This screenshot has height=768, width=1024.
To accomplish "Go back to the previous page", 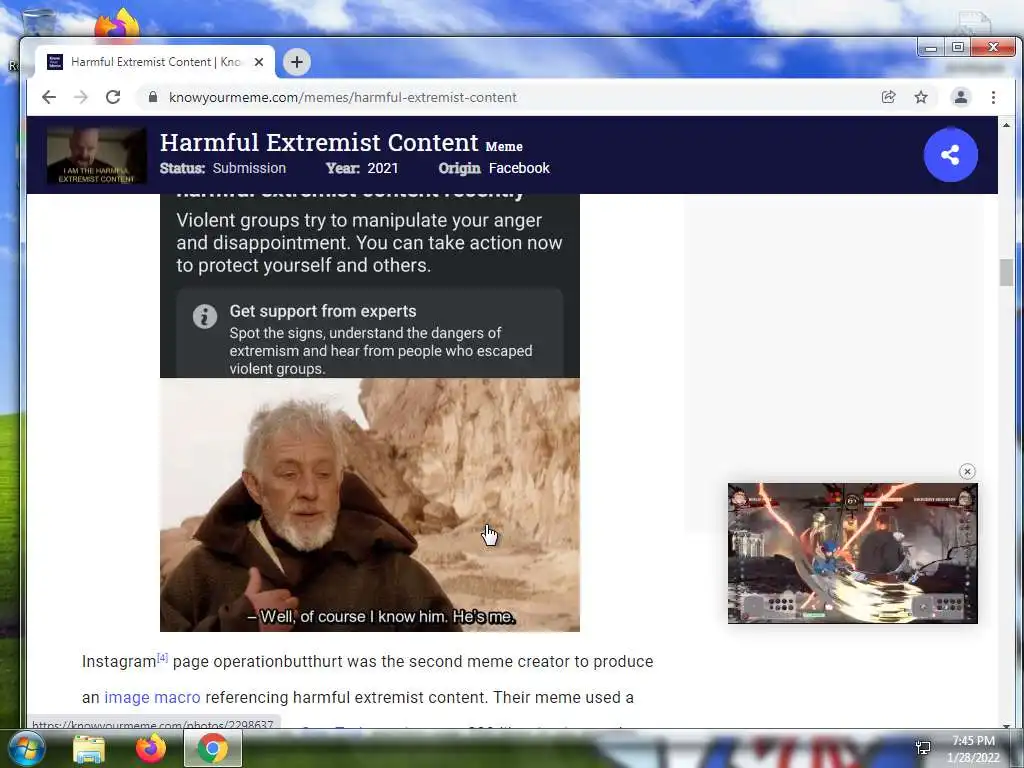I will [49, 97].
